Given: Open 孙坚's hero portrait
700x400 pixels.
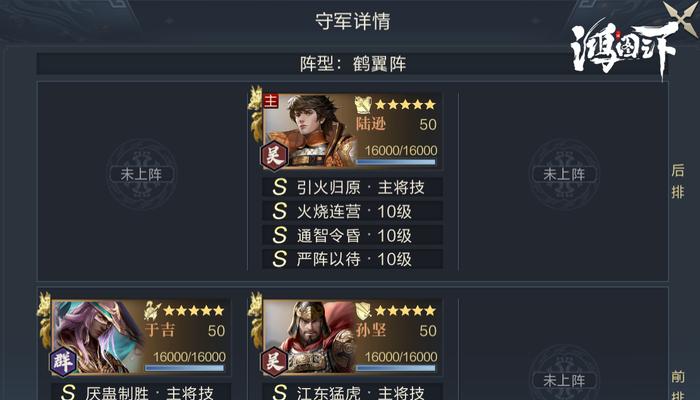Looking at the screenshot, I should tap(310, 337).
